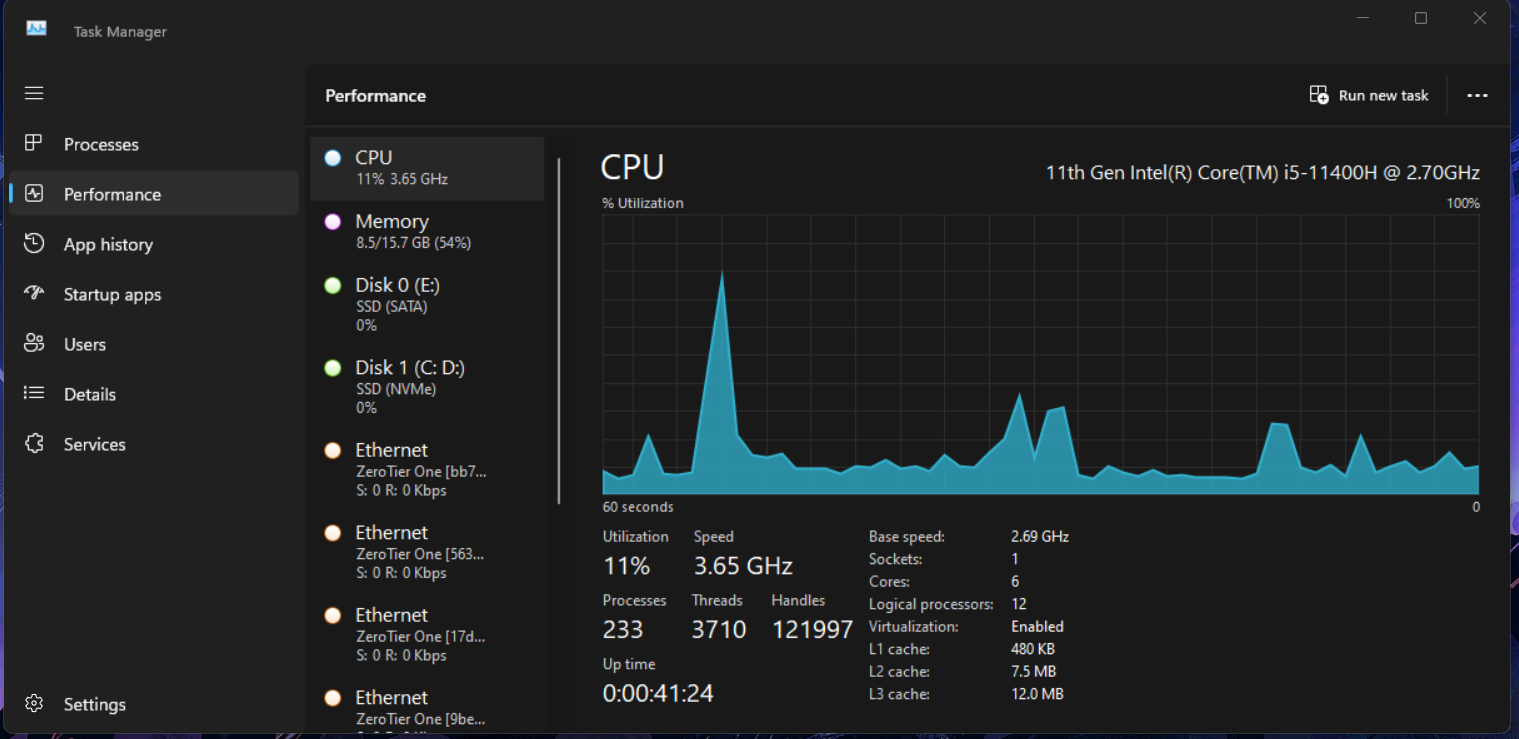Open Startup apps gauge icon
The image size is (1519, 739).
coord(34,293)
